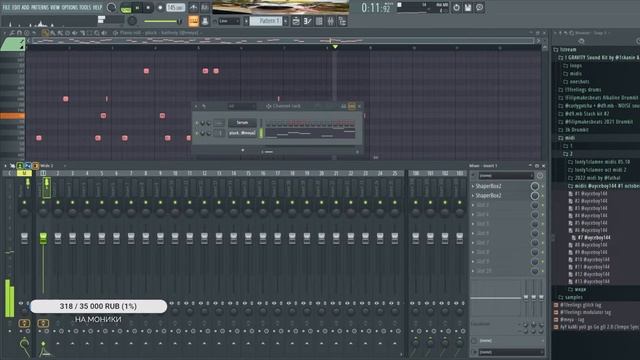Select the green channel selector next to pluck
The width and height of the screenshot is (640, 360).
[261, 133]
